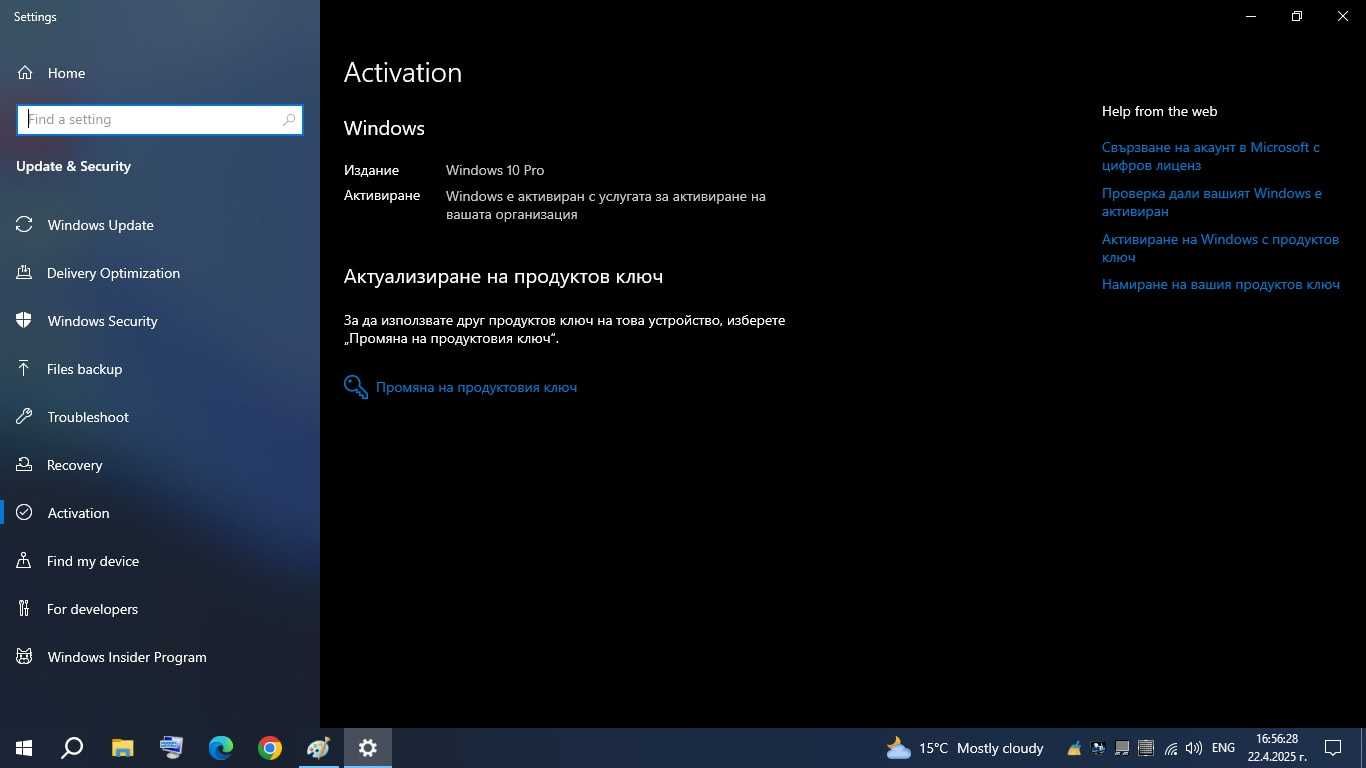This screenshot has width=1366, height=768.
Task: Click the monitor picture tray icon
Action: point(1098,748)
